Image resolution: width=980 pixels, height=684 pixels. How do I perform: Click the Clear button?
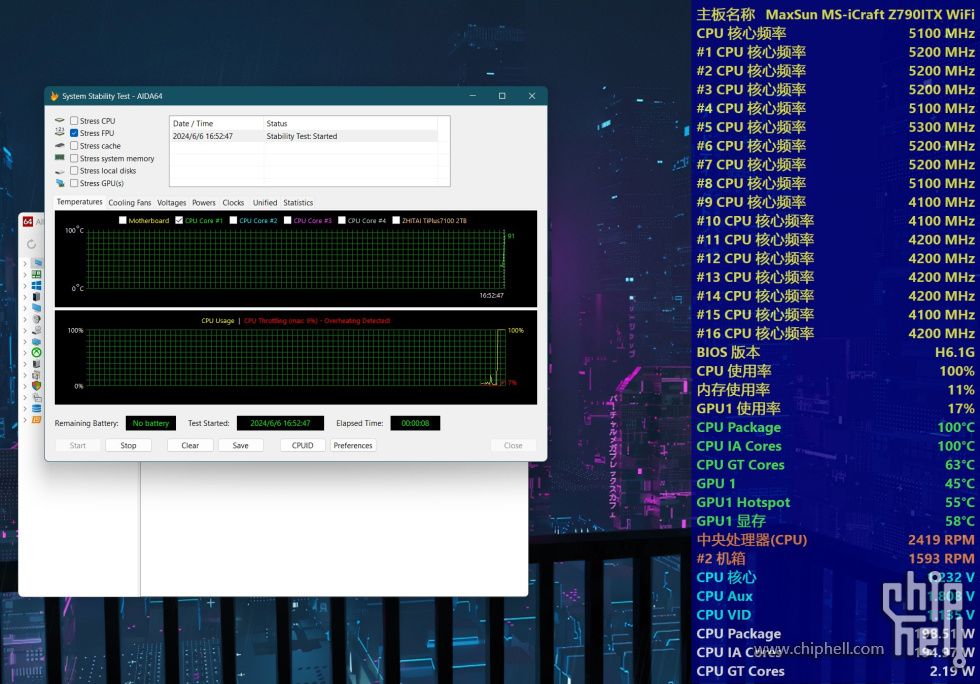(x=190, y=445)
